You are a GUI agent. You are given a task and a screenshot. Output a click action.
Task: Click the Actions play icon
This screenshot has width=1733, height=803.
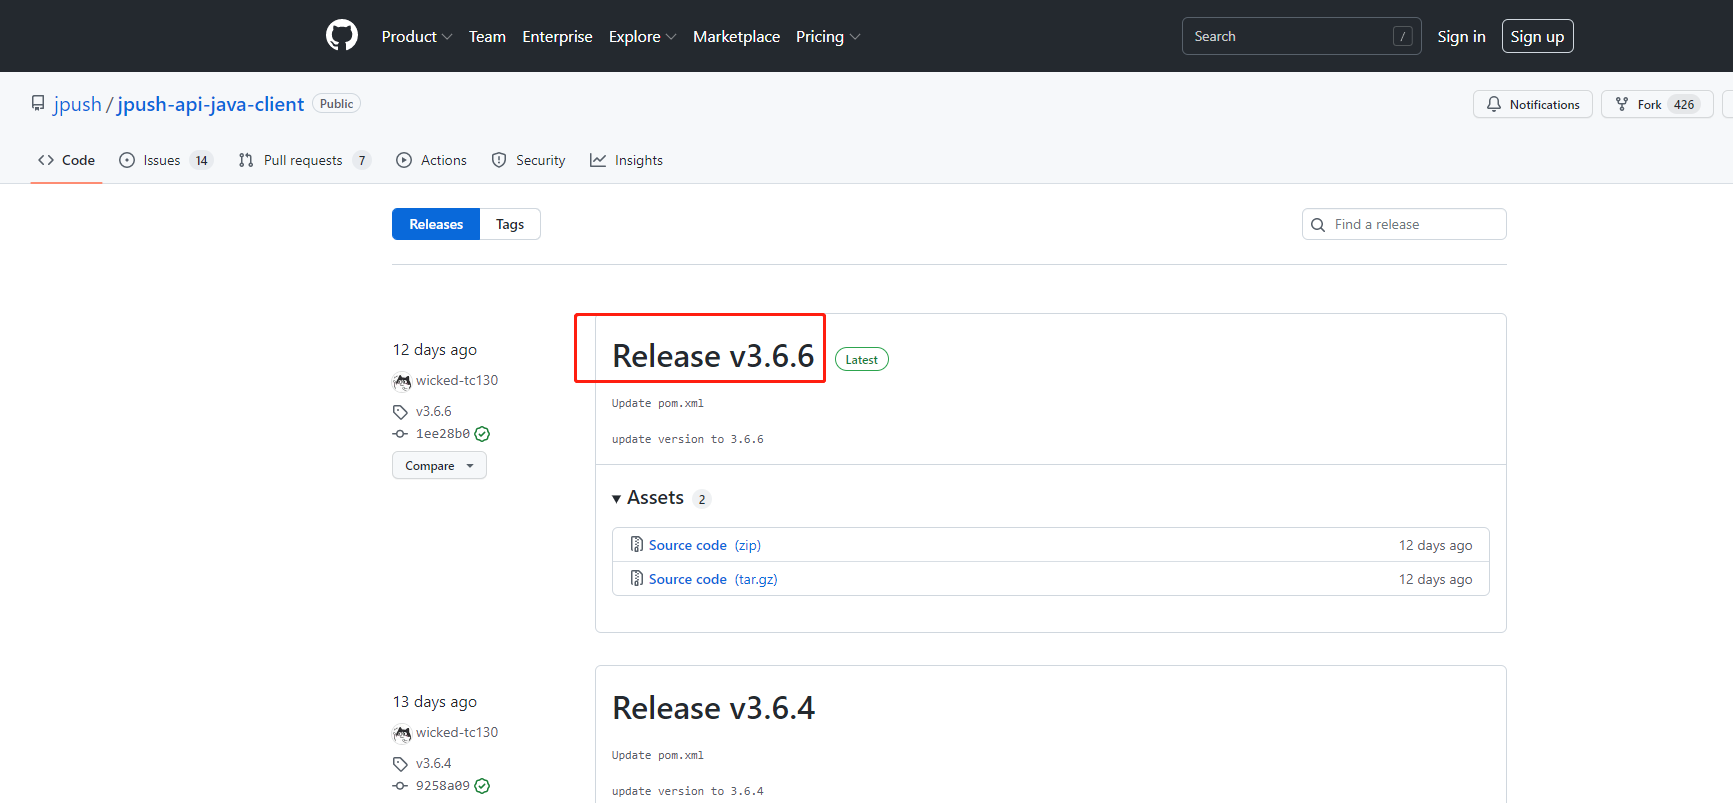(404, 160)
